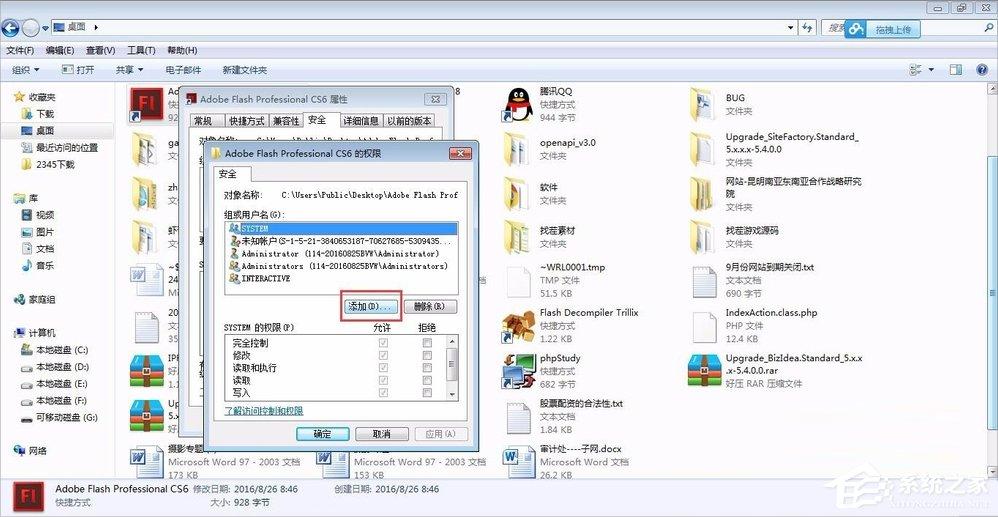The height and width of the screenshot is (517, 998).
Task: Open the 编辑(E) menu
Action: point(60,50)
